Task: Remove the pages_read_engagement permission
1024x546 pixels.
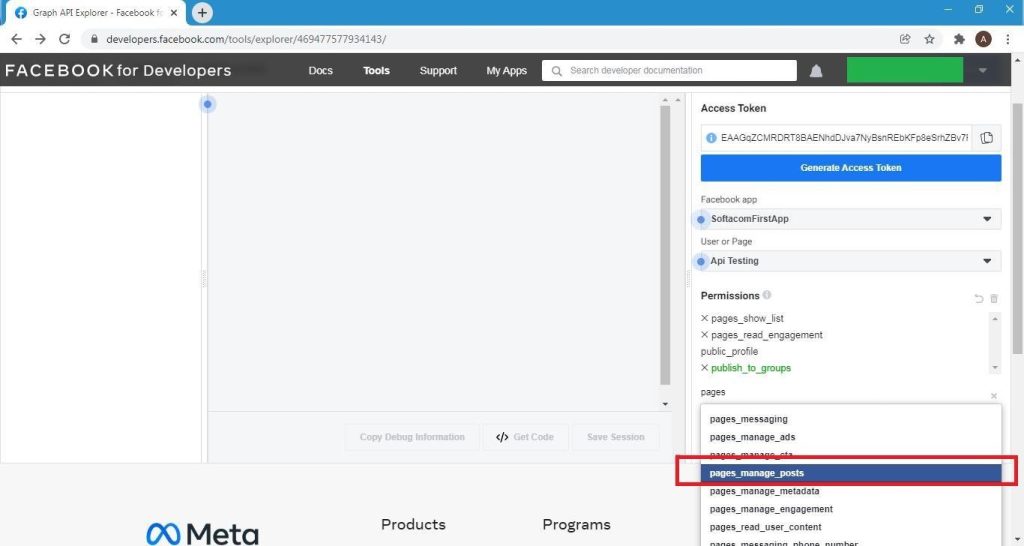Action: pos(705,335)
